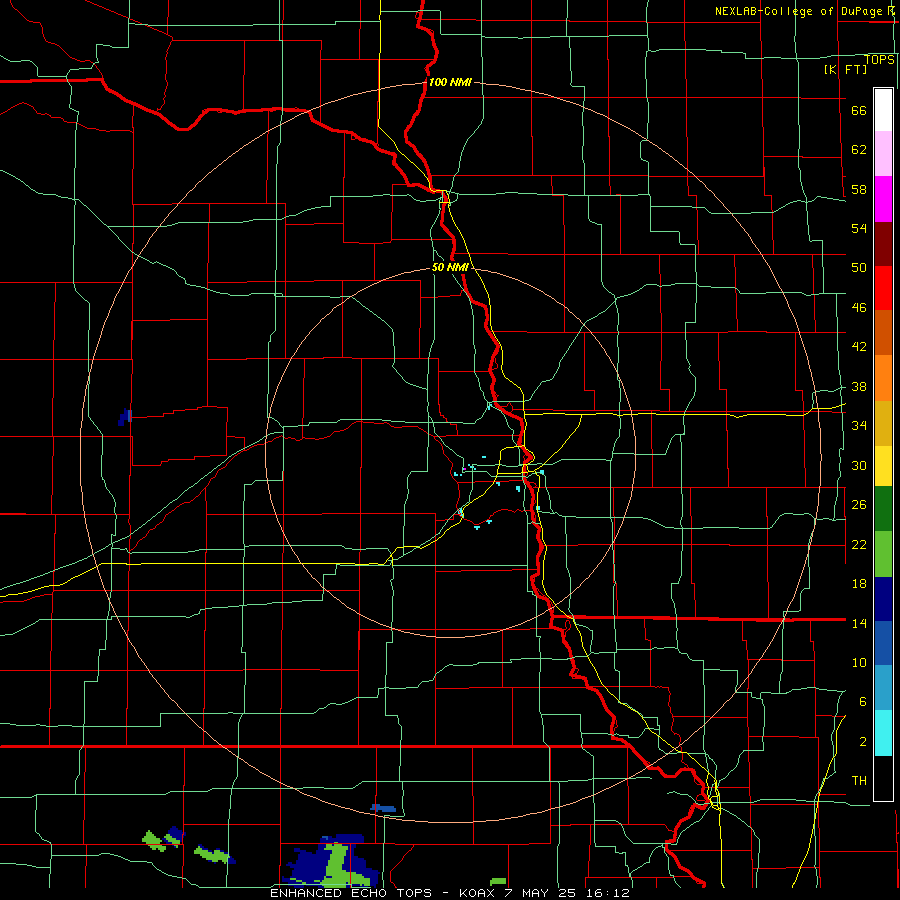Click the "42" legend value

pyautogui.click(x=859, y=346)
